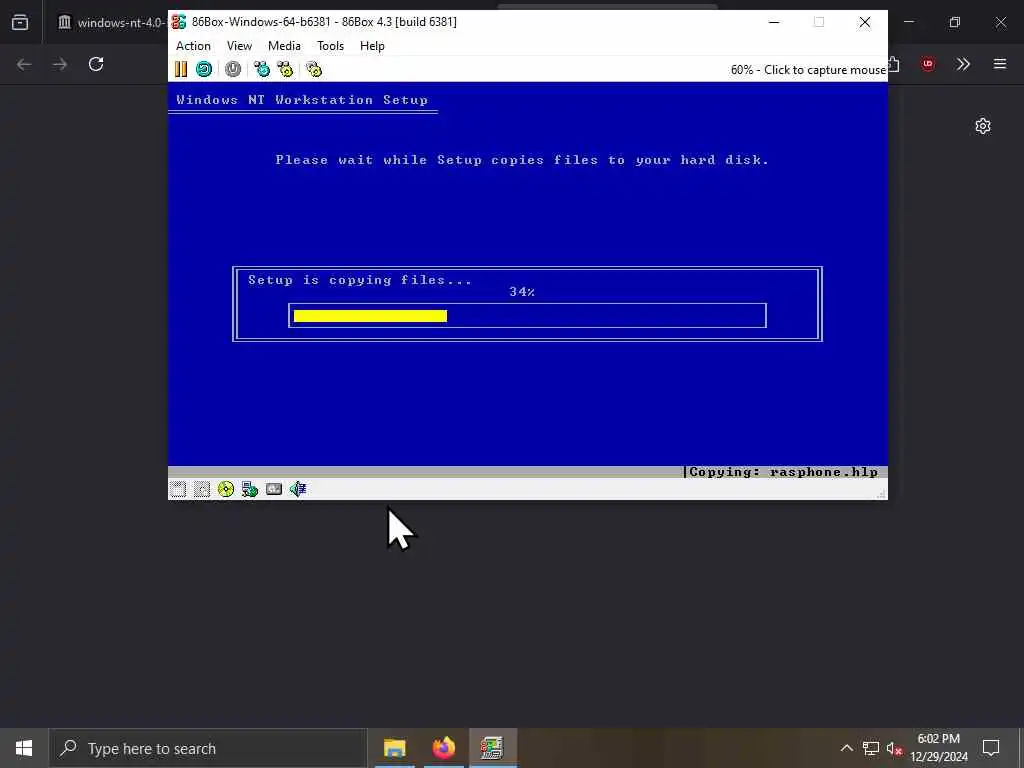Click the gray ACPI shutdown power icon
Screen dimensions: 1024x768
click(x=233, y=69)
